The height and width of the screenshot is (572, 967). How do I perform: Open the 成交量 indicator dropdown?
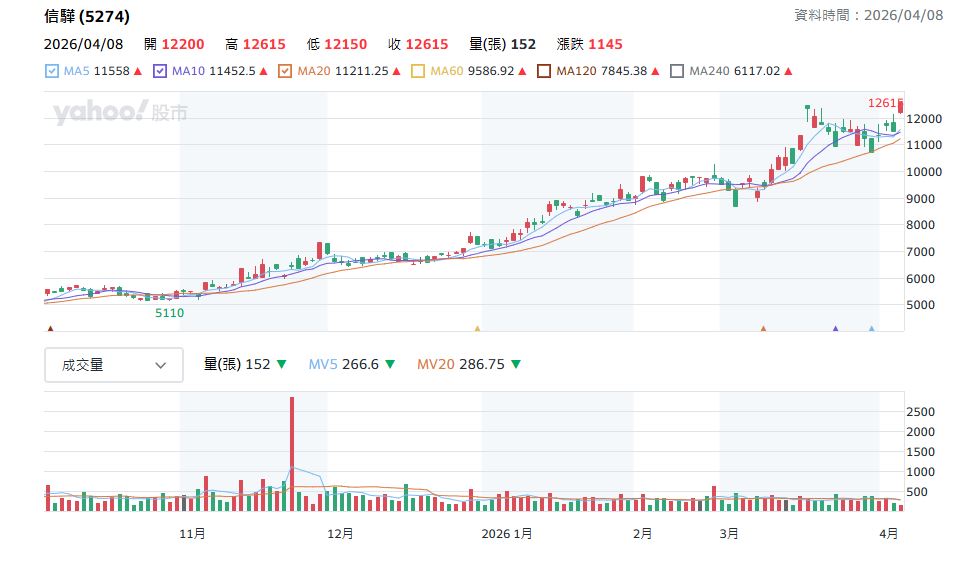click(114, 365)
